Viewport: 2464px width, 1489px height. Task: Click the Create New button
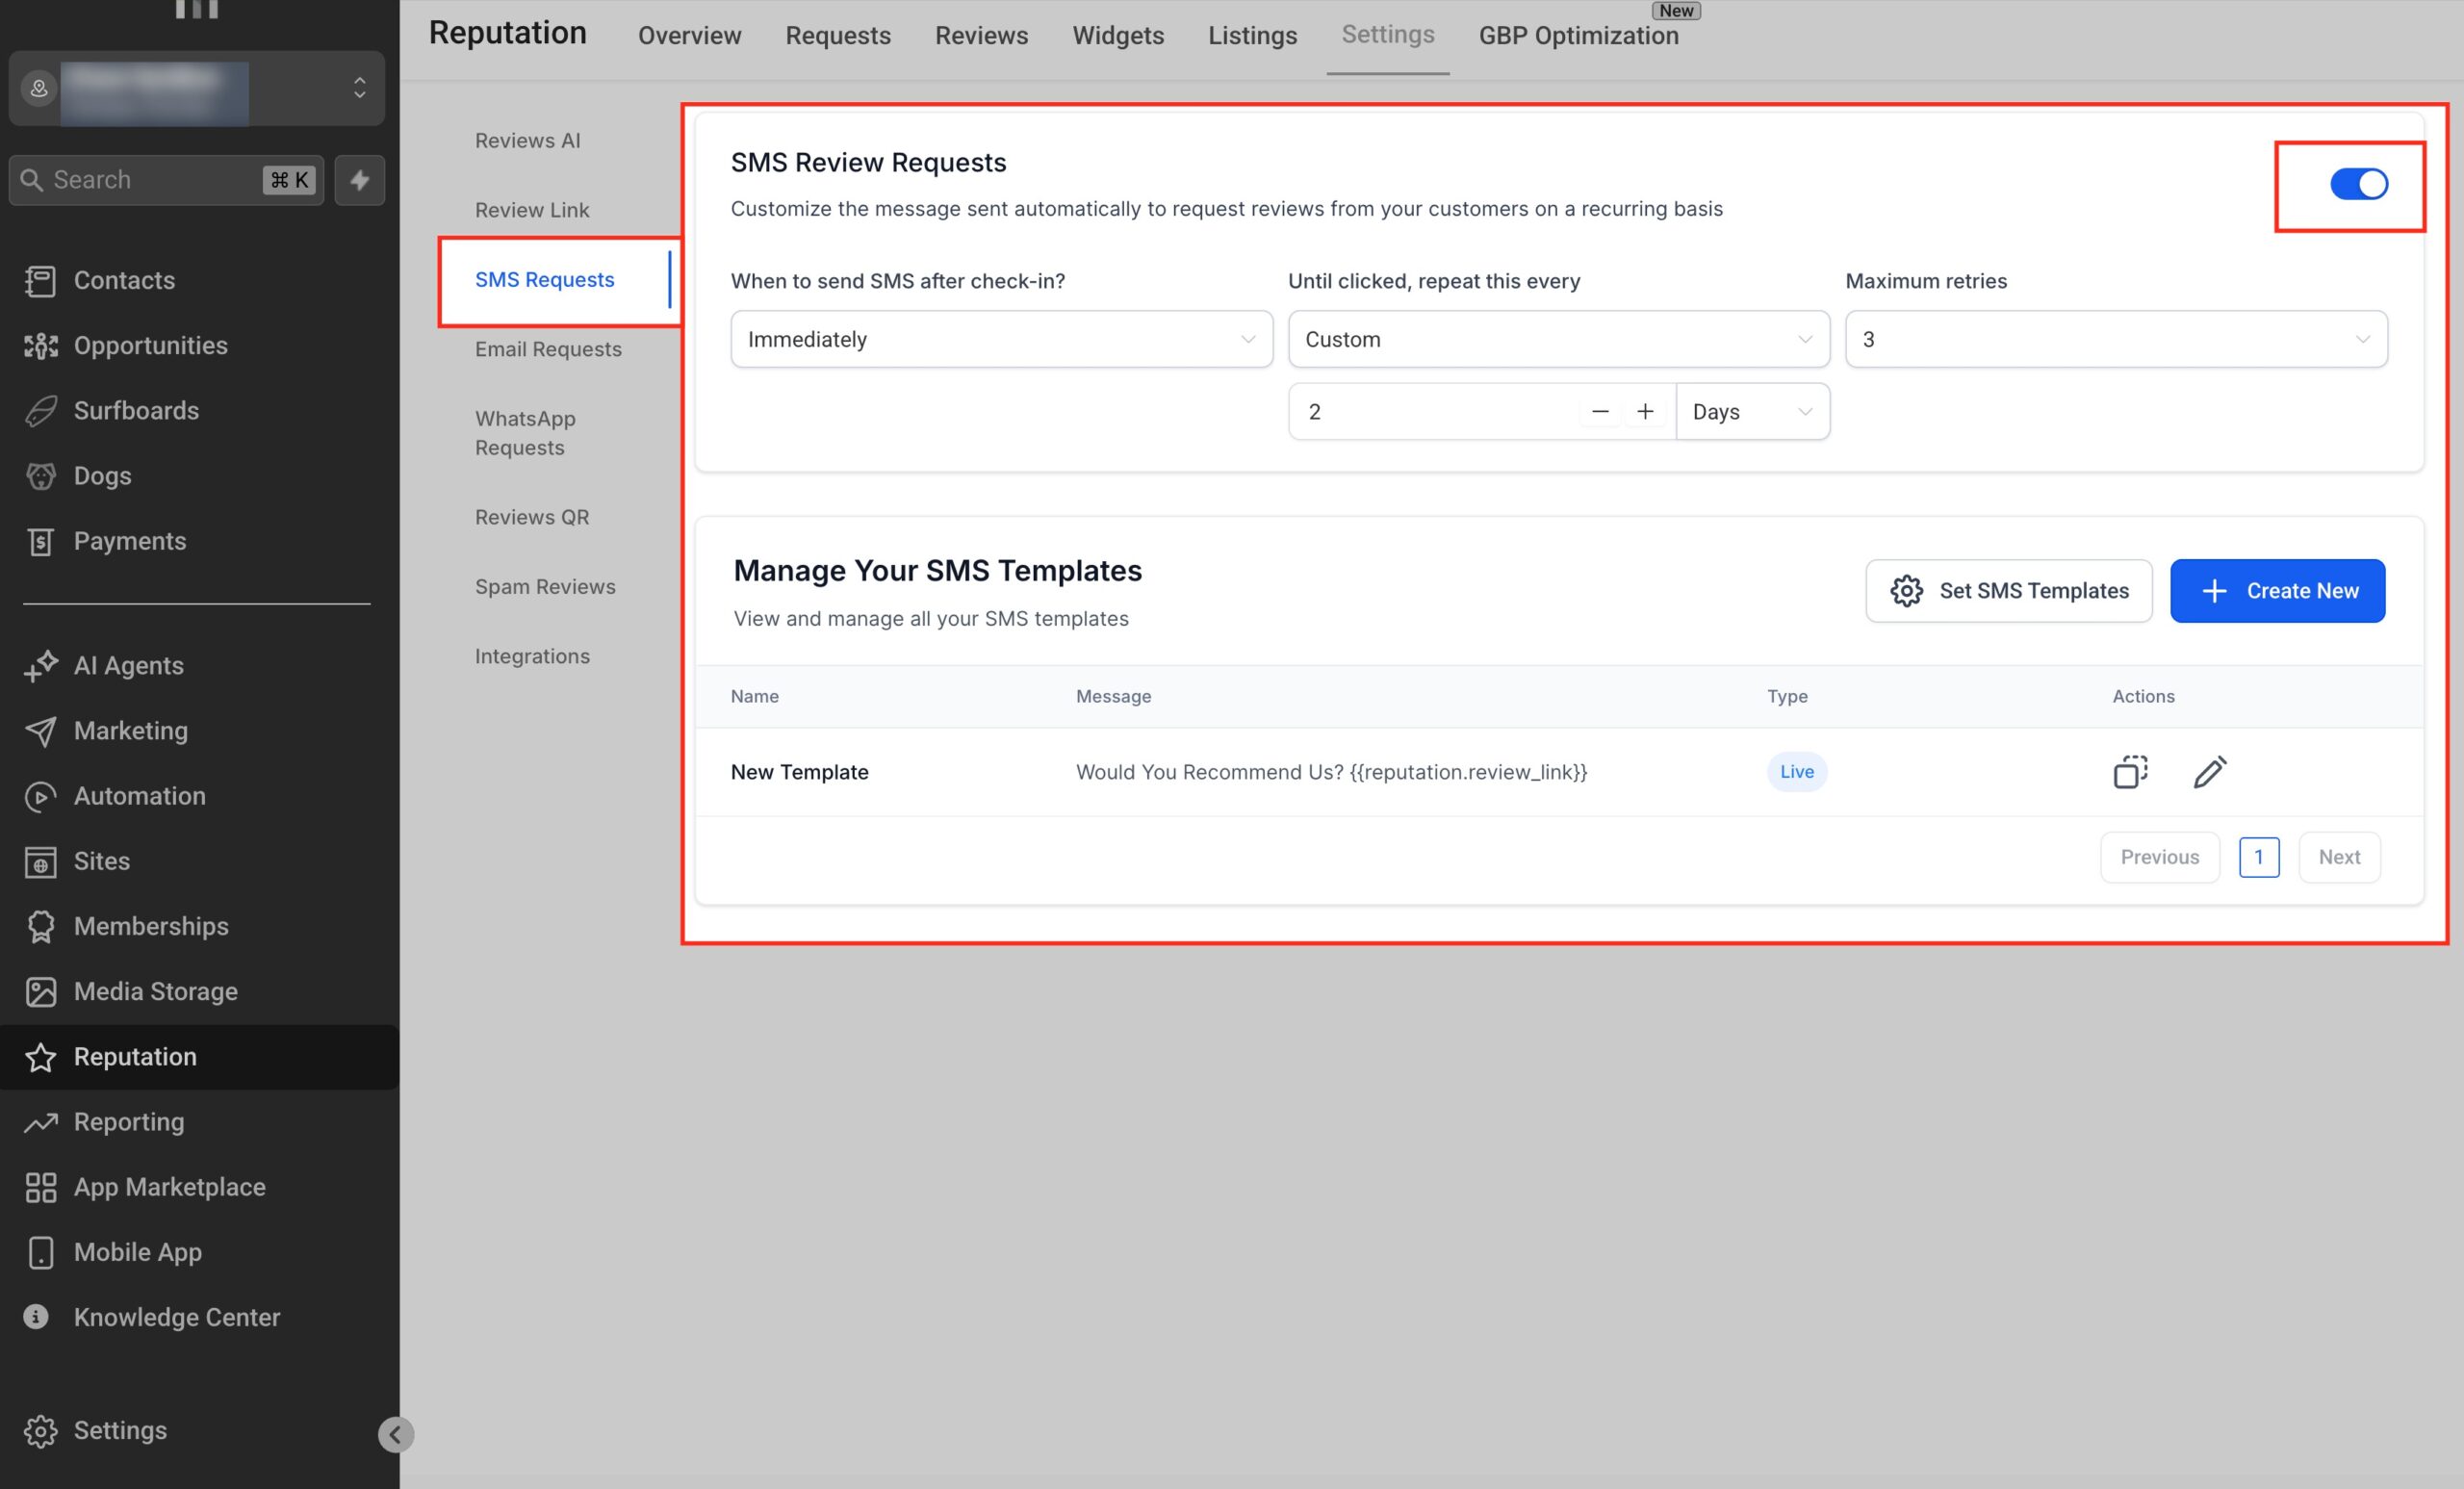[2277, 591]
